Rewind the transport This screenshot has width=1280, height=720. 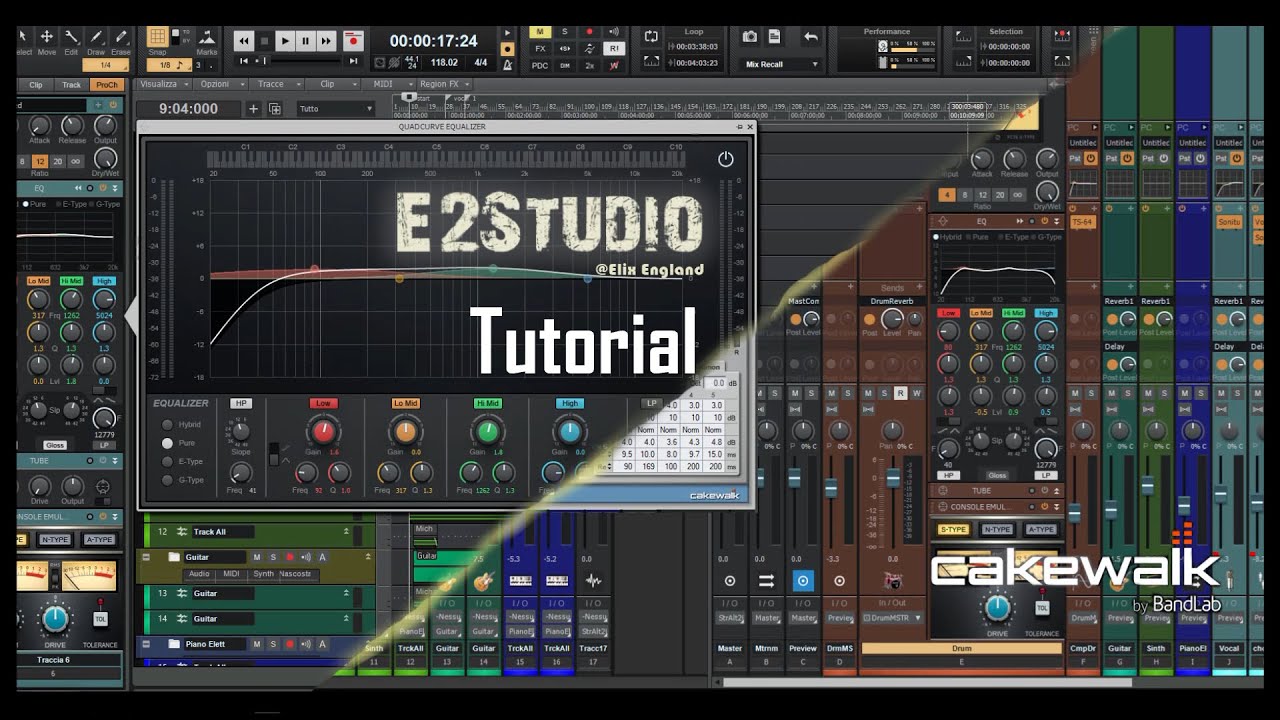click(243, 41)
